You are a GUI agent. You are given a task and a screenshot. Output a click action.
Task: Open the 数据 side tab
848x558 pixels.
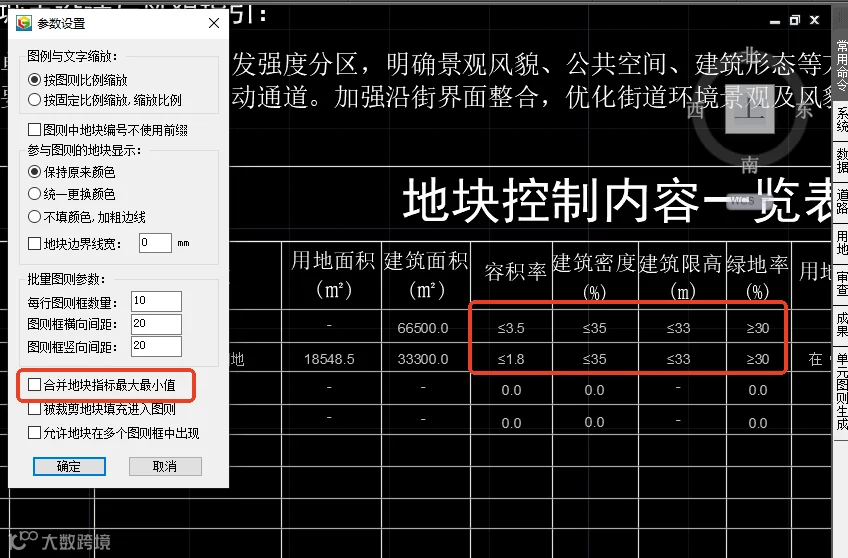pyautogui.click(x=841, y=161)
